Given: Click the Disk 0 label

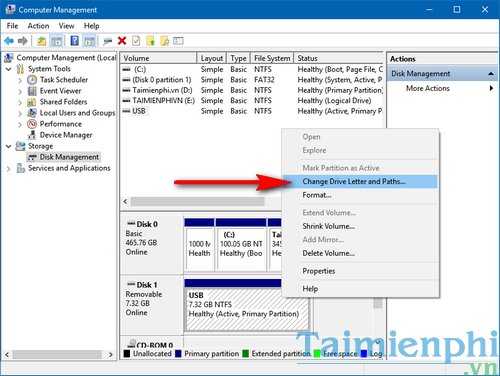Looking at the screenshot, I should click(x=147, y=224).
